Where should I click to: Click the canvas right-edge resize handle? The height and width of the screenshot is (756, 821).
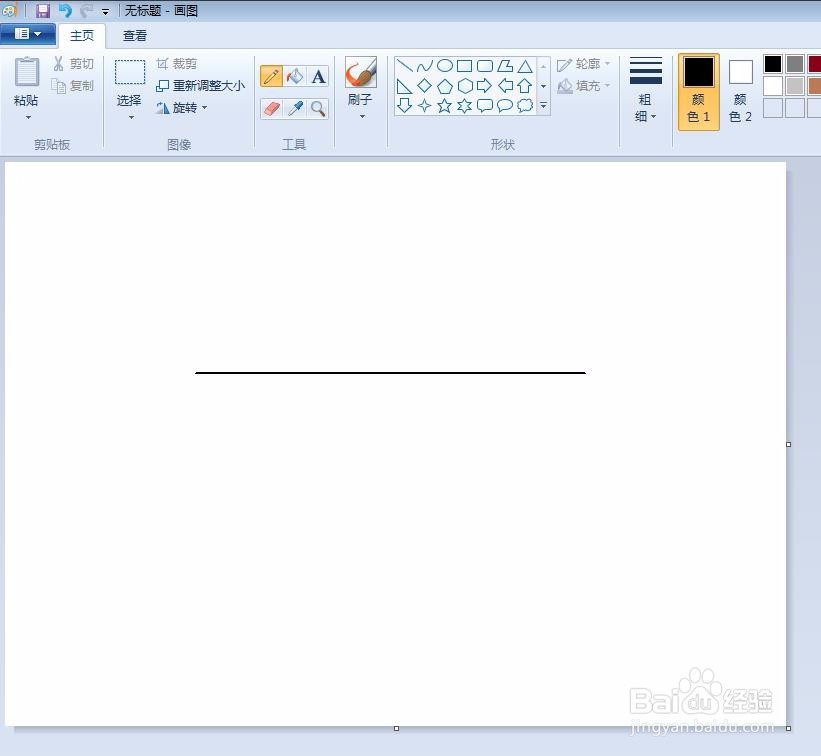[x=789, y=444]
